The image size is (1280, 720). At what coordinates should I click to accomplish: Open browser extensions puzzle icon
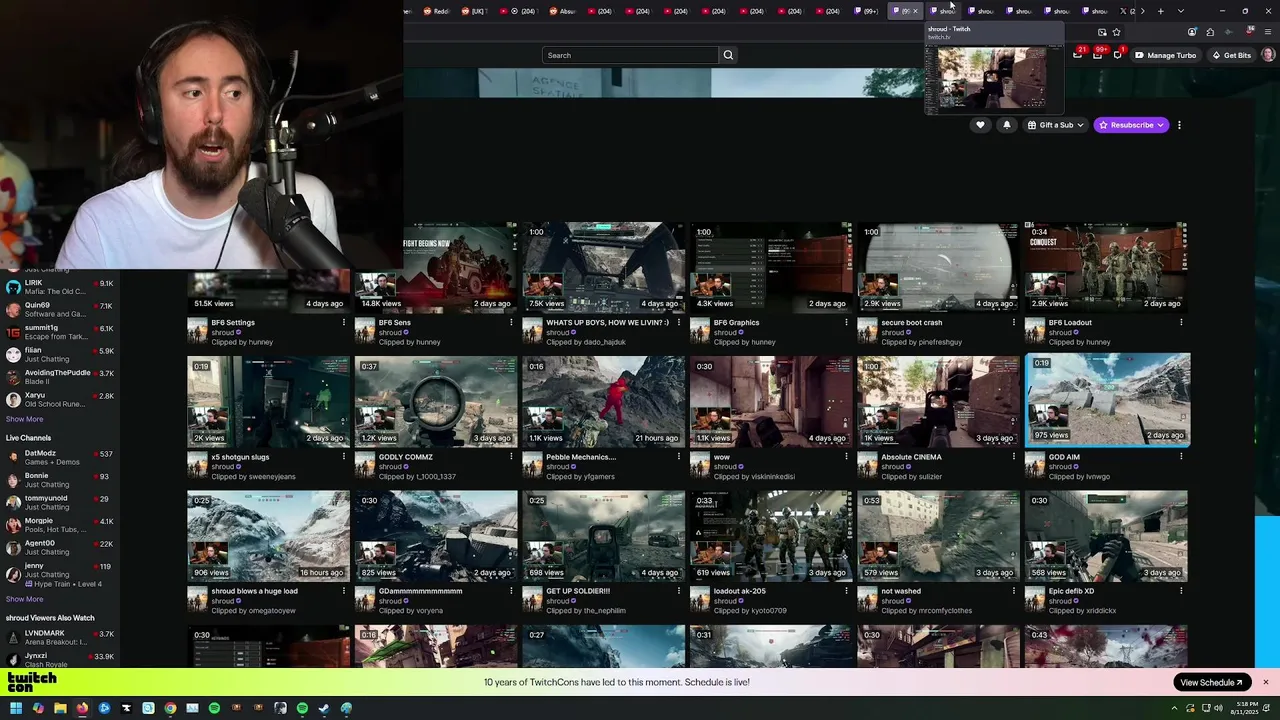[1210, 32]
